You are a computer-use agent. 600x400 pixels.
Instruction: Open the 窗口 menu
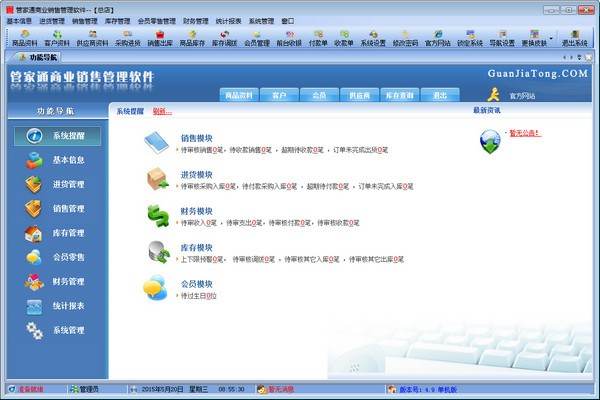click(287, 21)
